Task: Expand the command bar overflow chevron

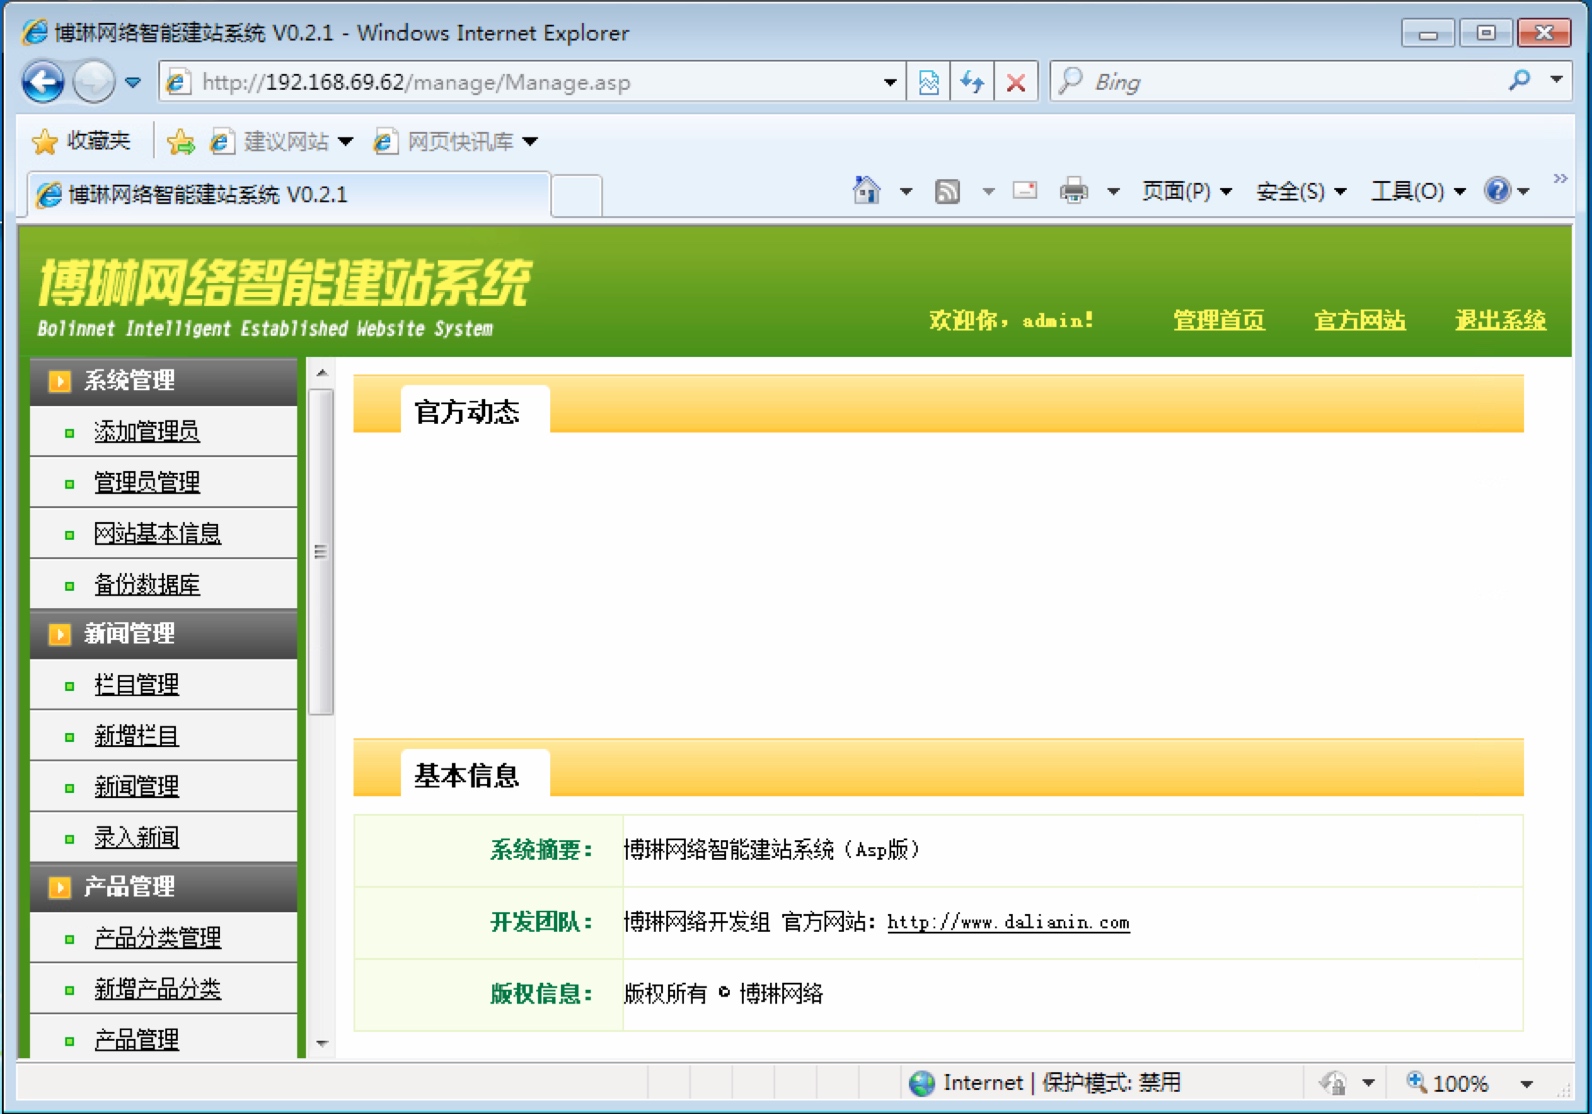Action: [1560, 179]
